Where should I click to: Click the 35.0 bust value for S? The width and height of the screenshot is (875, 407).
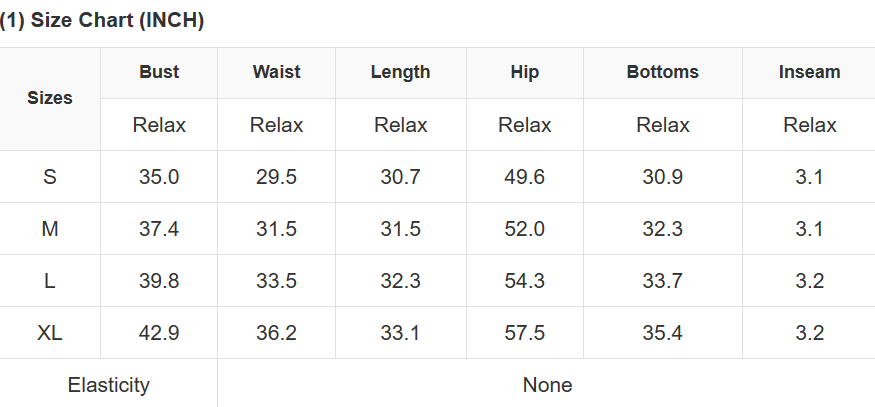(x=159, y=177)
